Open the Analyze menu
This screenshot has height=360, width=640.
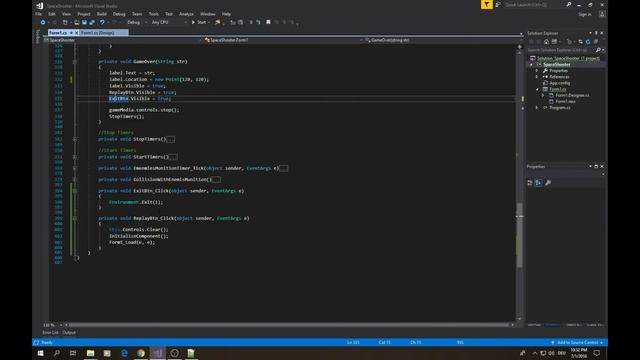(x=186, y=14)
